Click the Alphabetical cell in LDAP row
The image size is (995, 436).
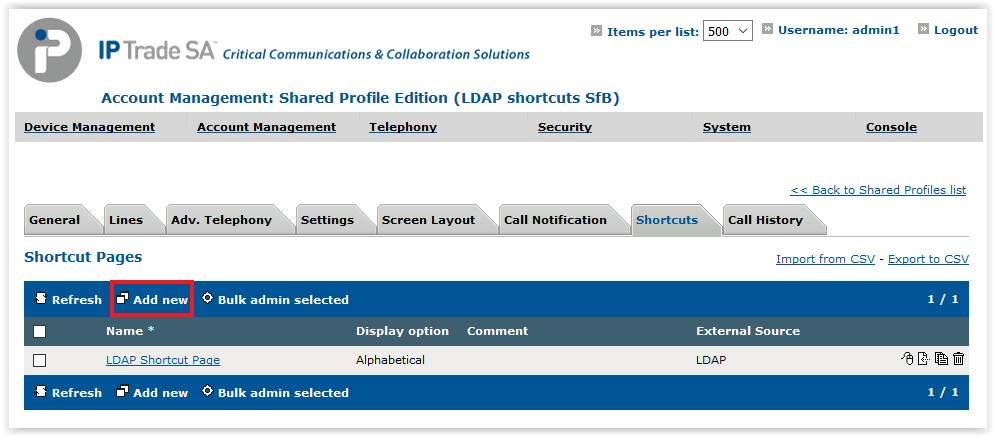coord(390,360)
